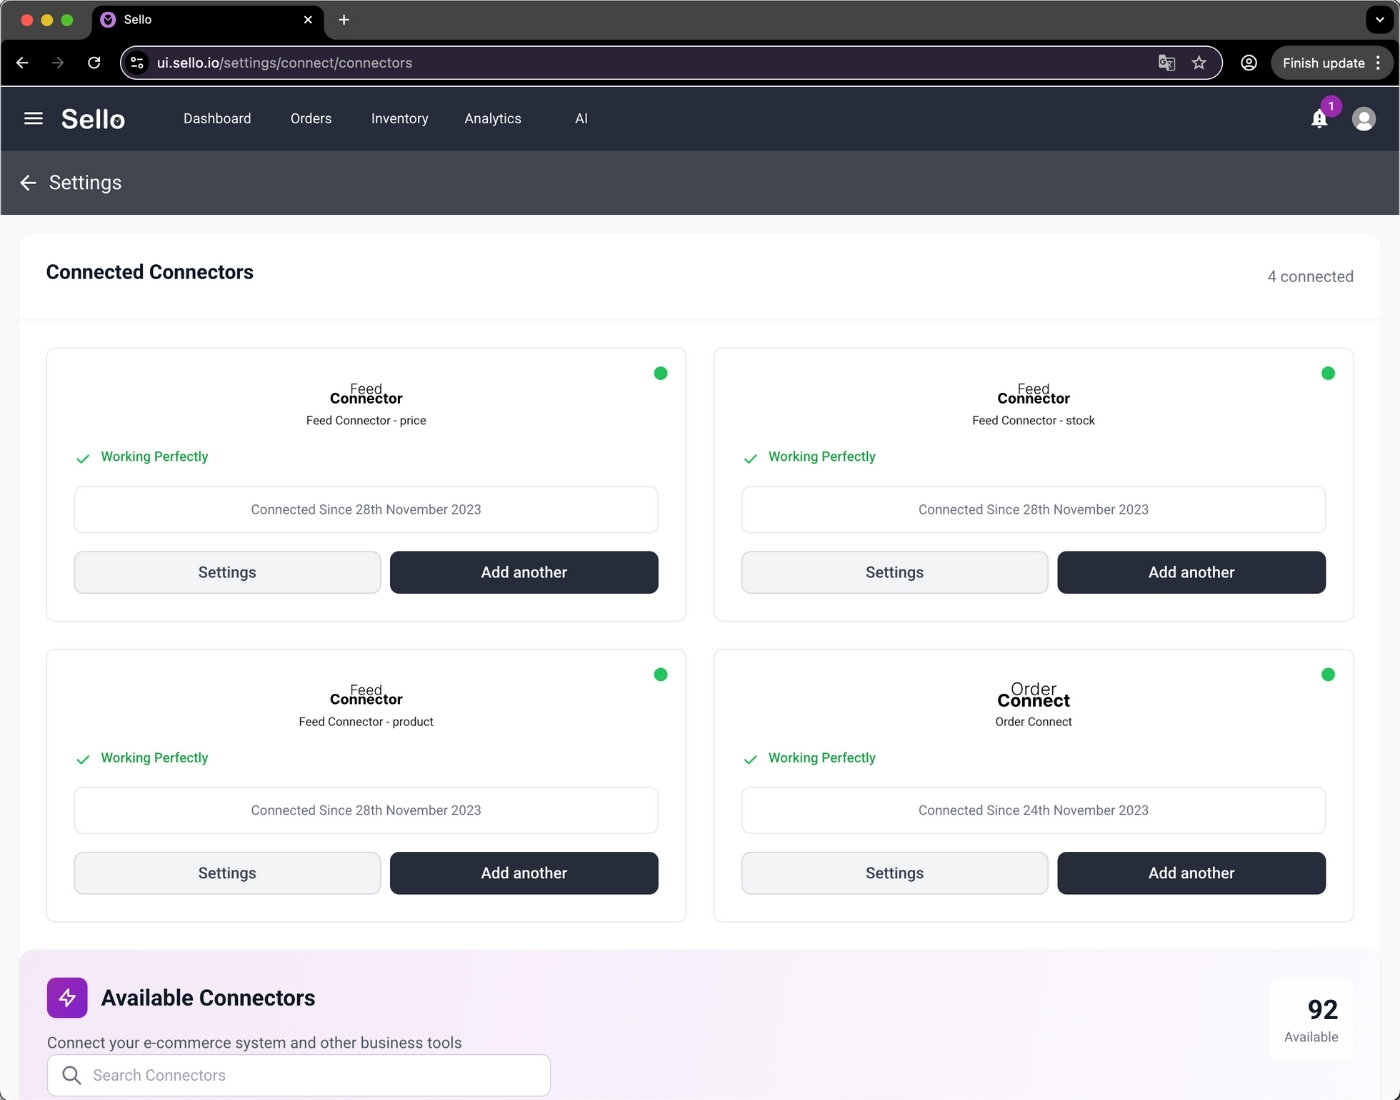Click the Finish update button
The height and width of the screenshot is (1100, 1400).
(1324, 62)
